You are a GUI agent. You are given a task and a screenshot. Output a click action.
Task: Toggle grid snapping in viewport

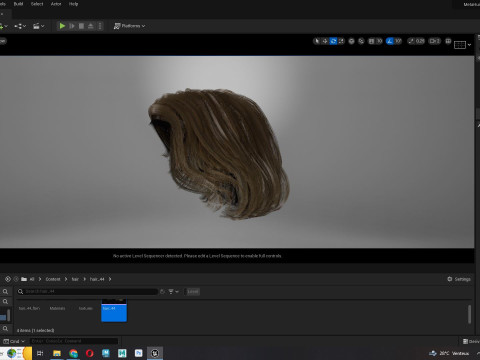[x=371, y=41]
